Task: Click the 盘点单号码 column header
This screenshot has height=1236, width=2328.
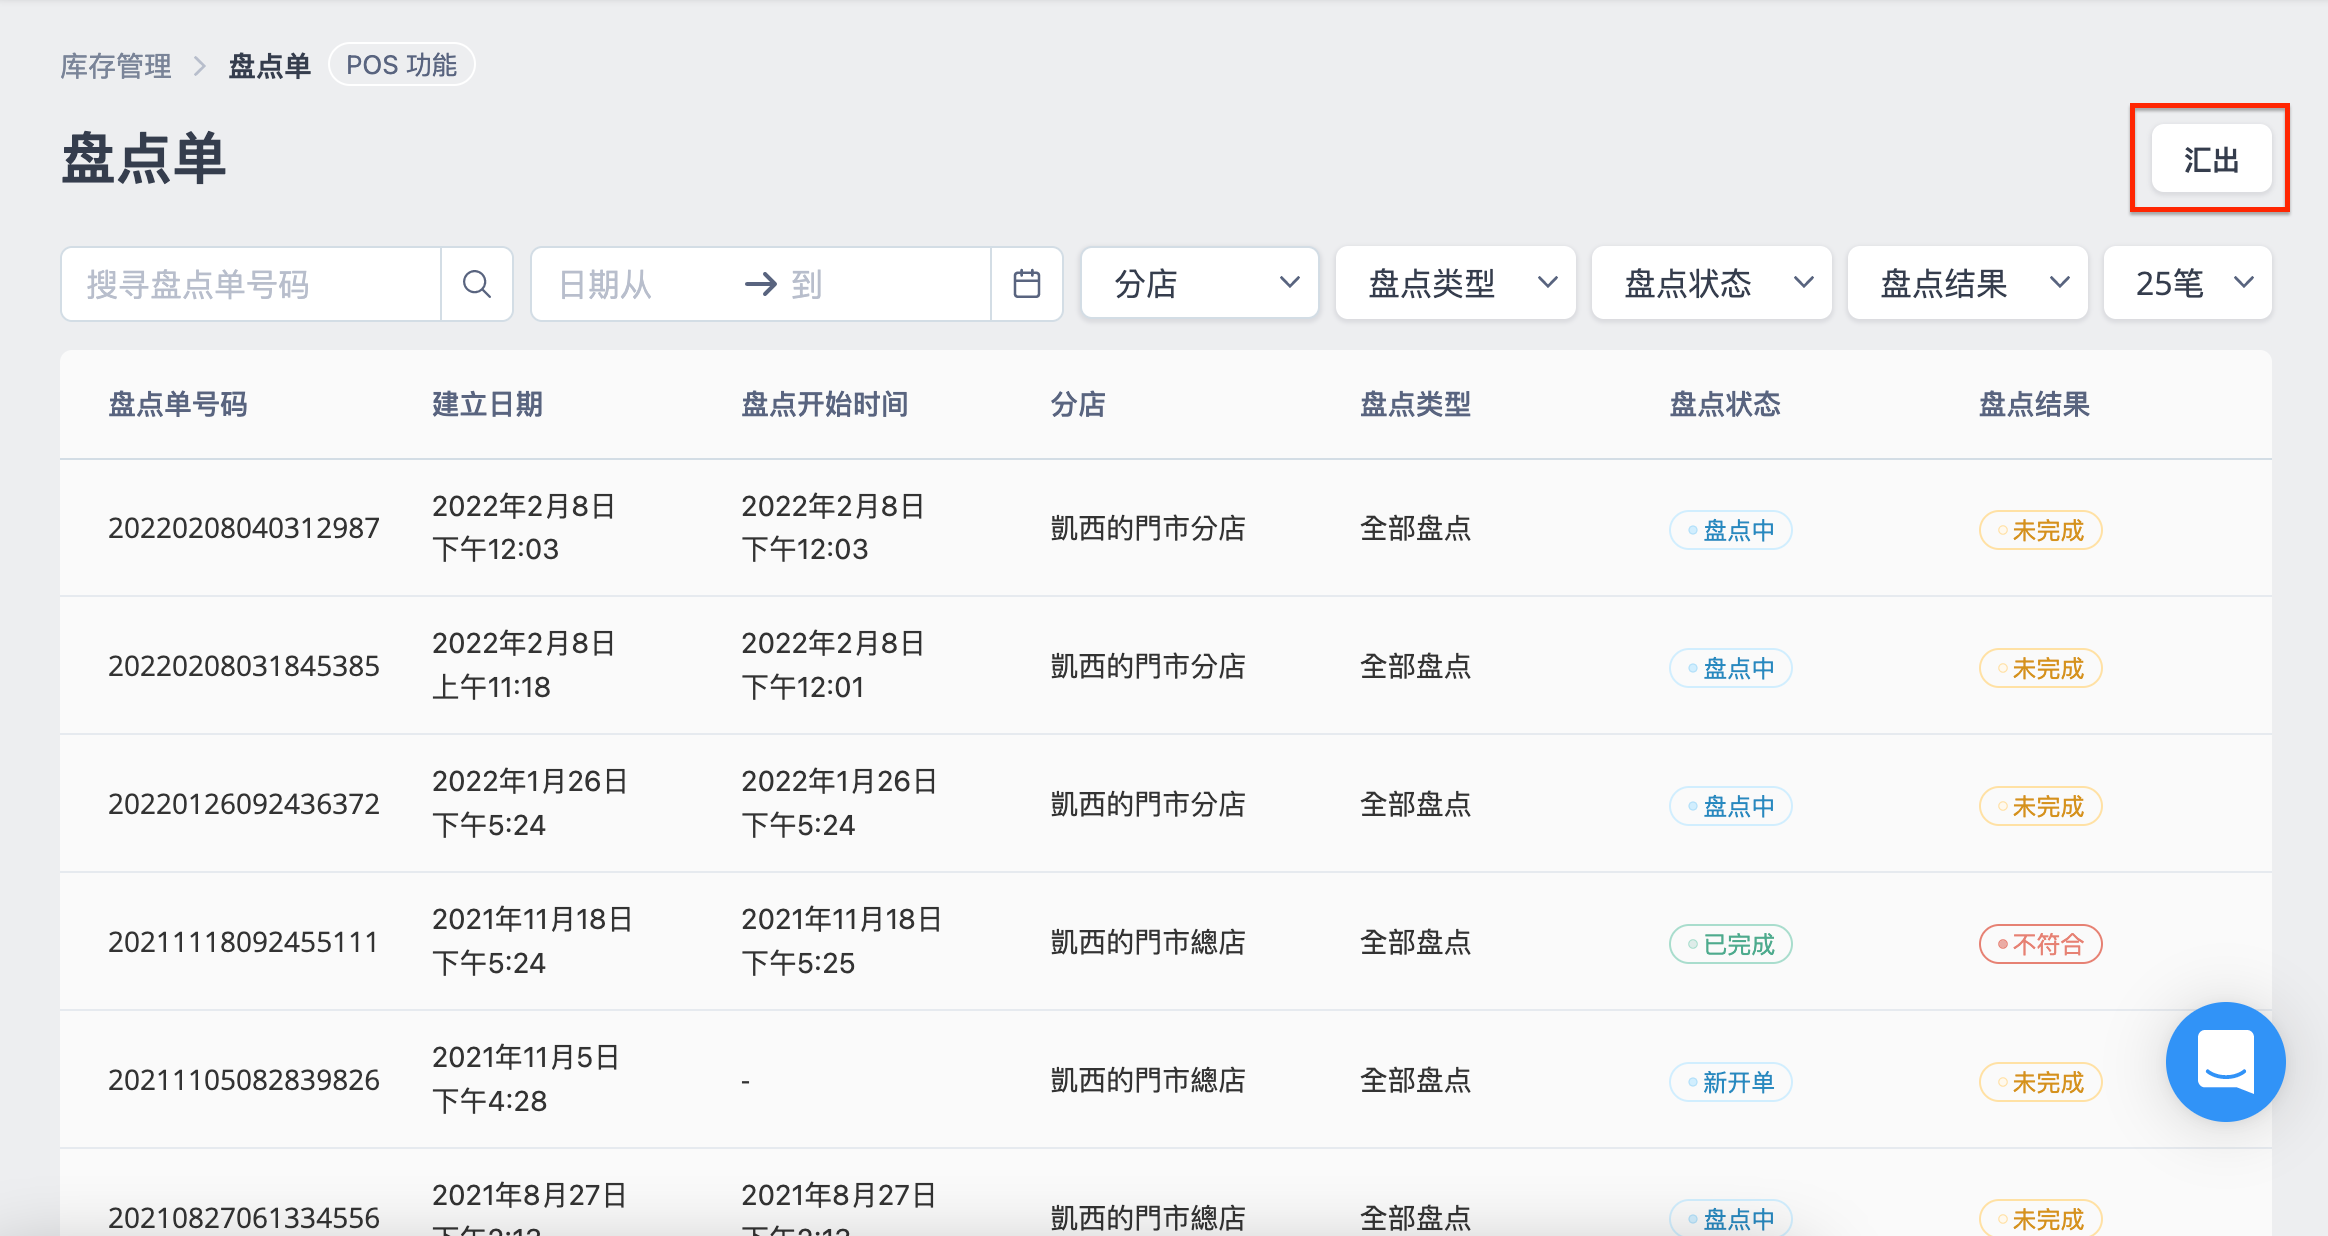Action: 178,404
